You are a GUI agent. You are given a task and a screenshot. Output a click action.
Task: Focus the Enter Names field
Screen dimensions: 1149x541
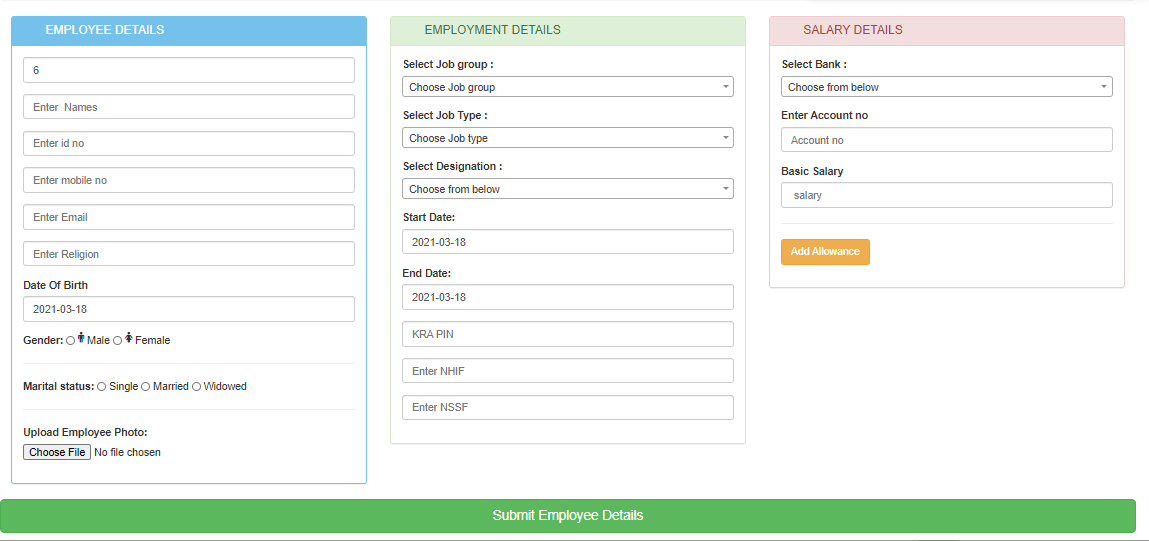189,107
